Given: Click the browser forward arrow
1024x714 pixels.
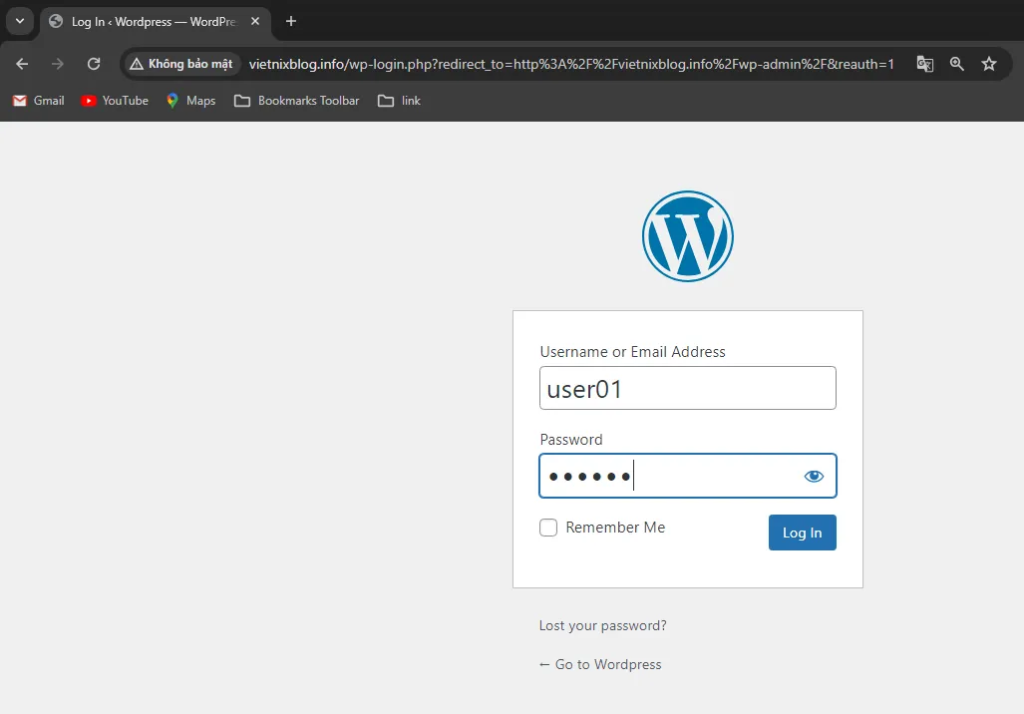Looking at the screenshot, I should [58, 64].
